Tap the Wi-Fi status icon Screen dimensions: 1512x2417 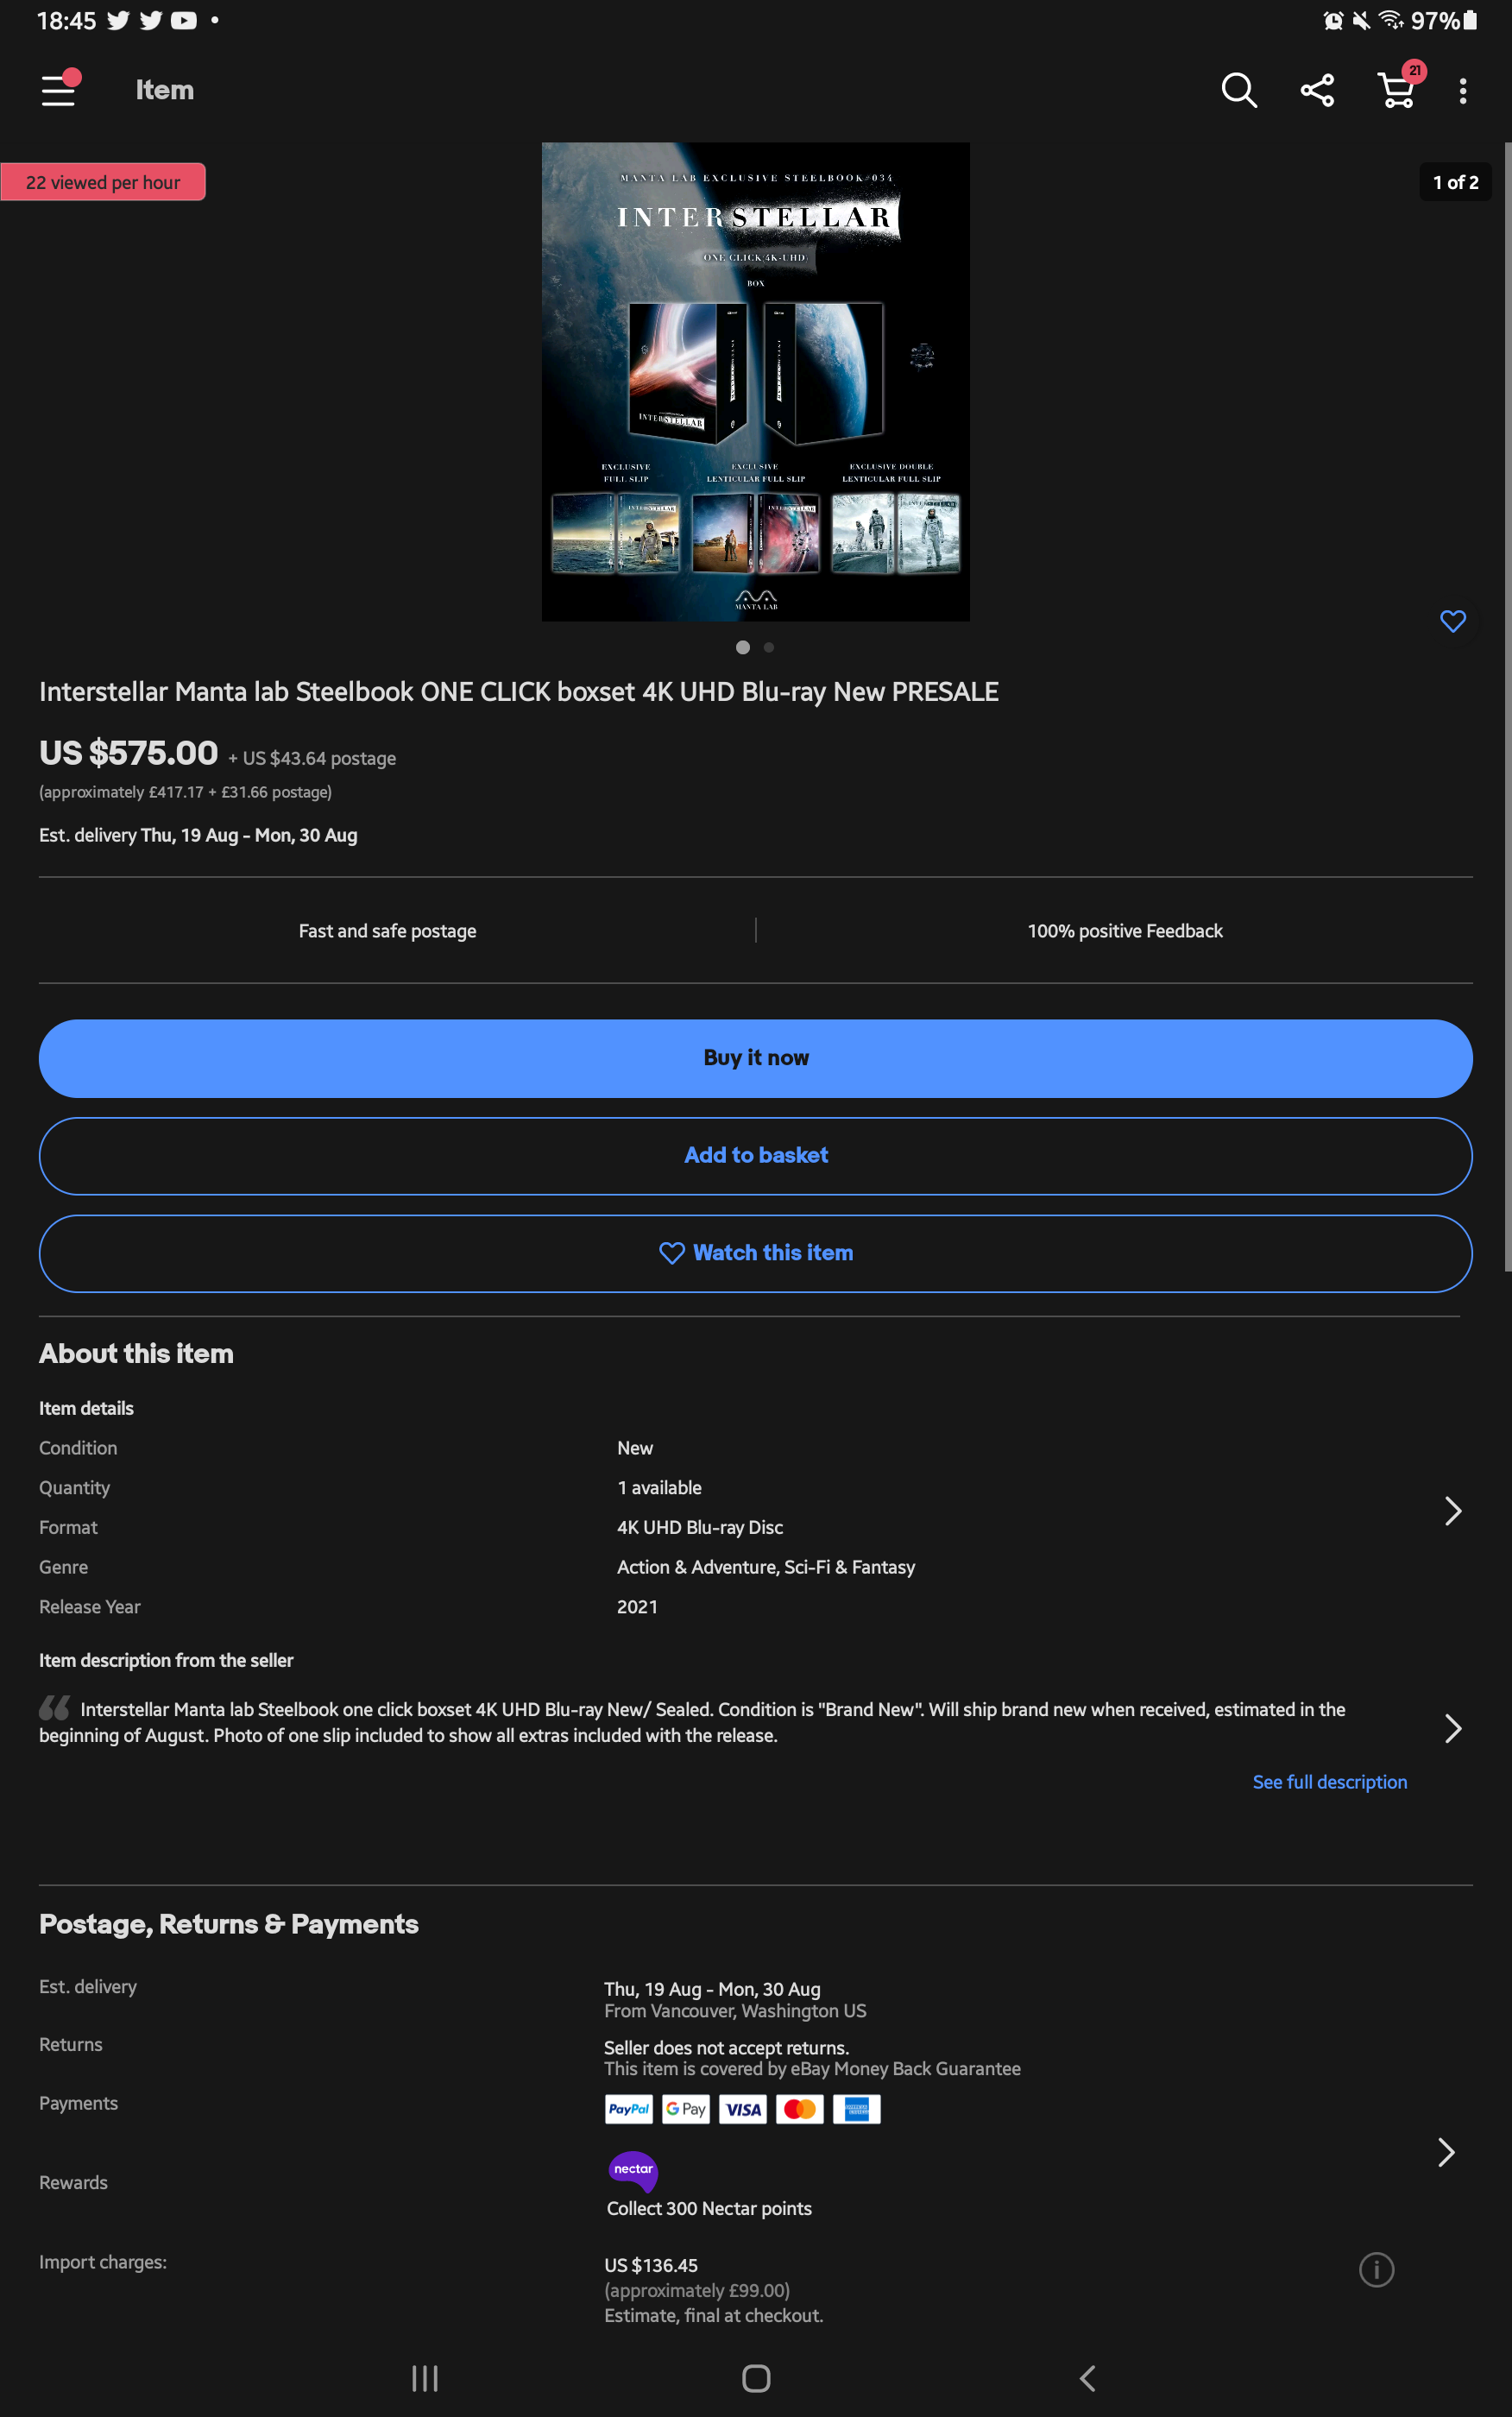pos(1391,20)
